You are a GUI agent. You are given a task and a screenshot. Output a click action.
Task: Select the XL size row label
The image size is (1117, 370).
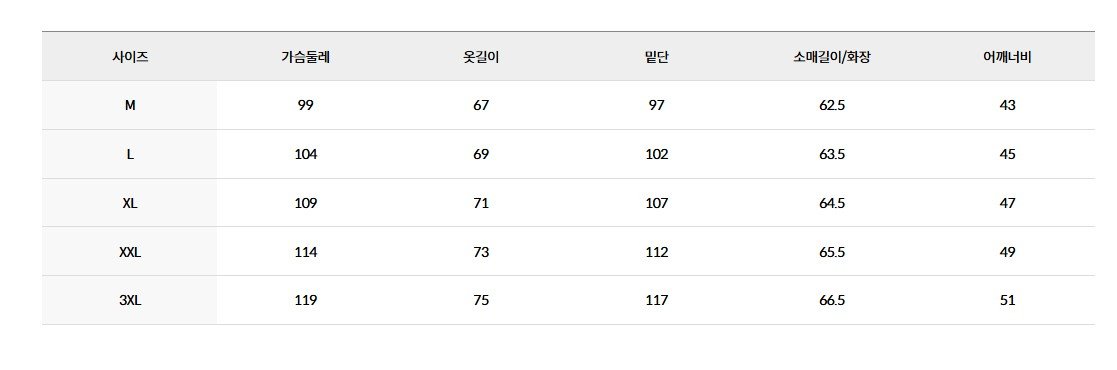(130, 203)
